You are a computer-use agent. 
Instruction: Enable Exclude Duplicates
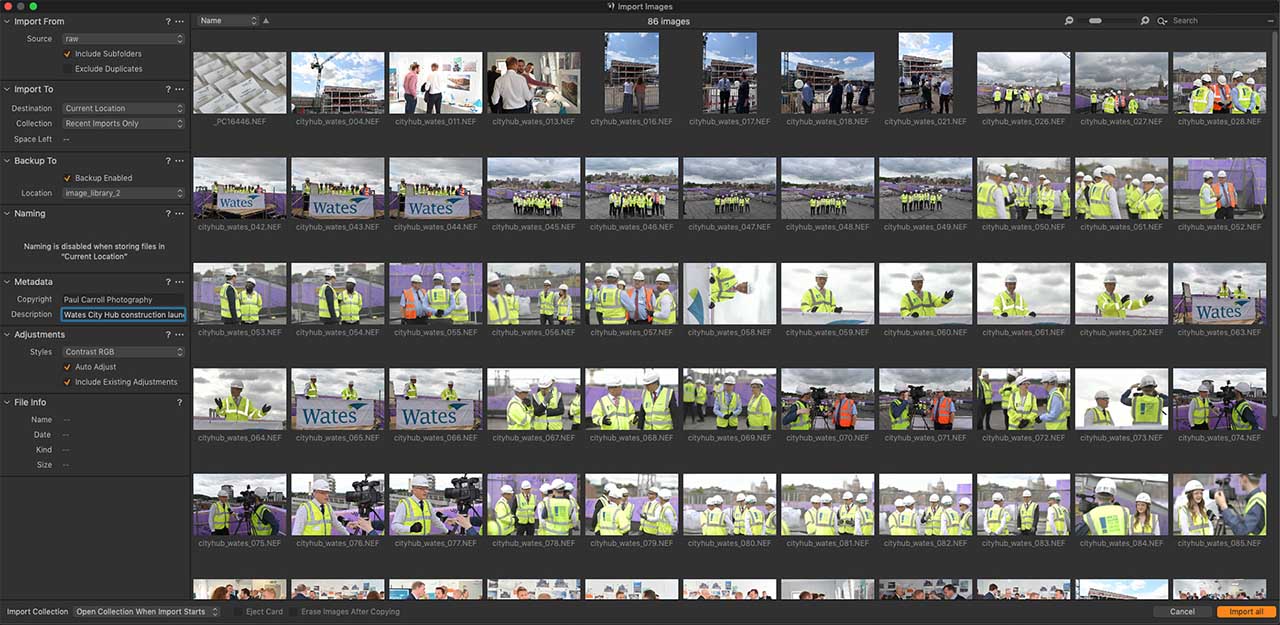pos(68,69)
